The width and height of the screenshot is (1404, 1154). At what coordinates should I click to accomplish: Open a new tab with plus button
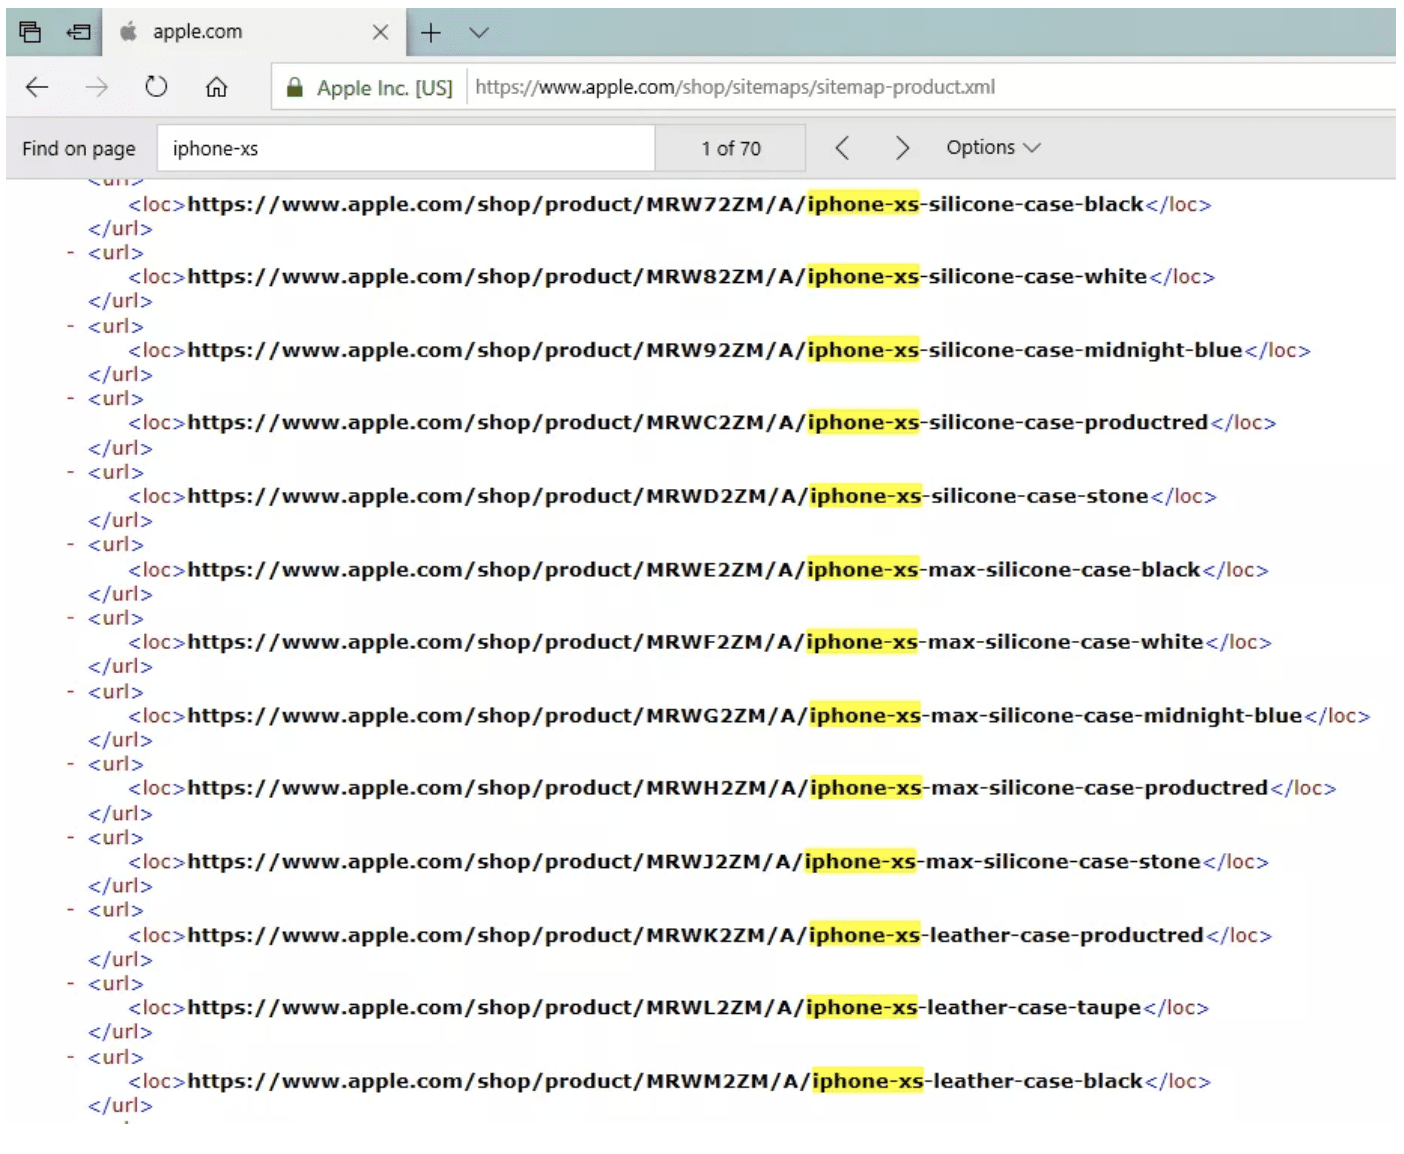[430, 33]
